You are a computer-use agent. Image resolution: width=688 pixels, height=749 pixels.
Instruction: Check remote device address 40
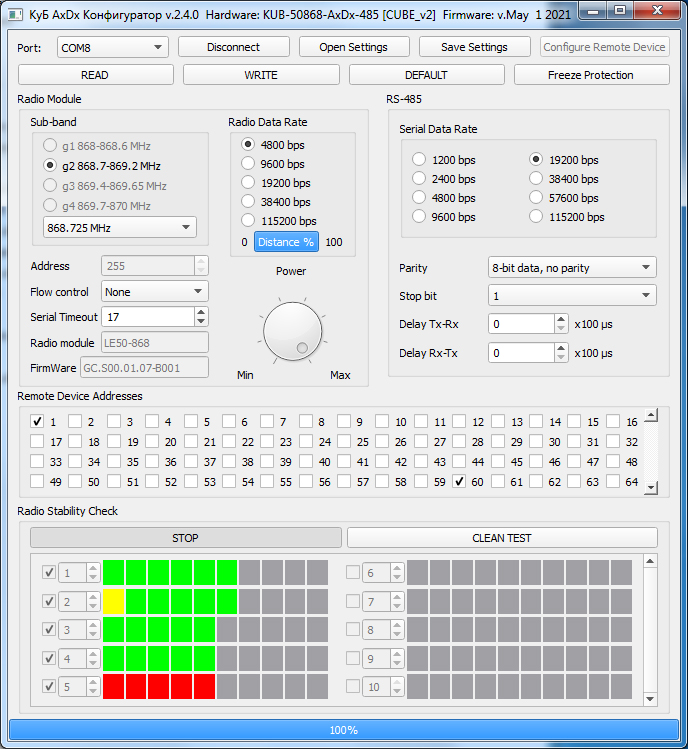point(306,461)
